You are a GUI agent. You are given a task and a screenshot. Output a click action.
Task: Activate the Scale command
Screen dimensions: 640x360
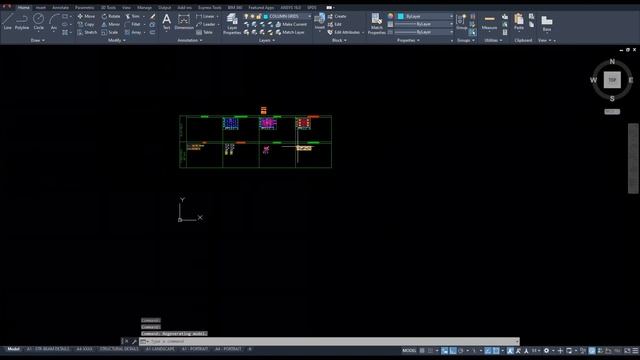110,32
